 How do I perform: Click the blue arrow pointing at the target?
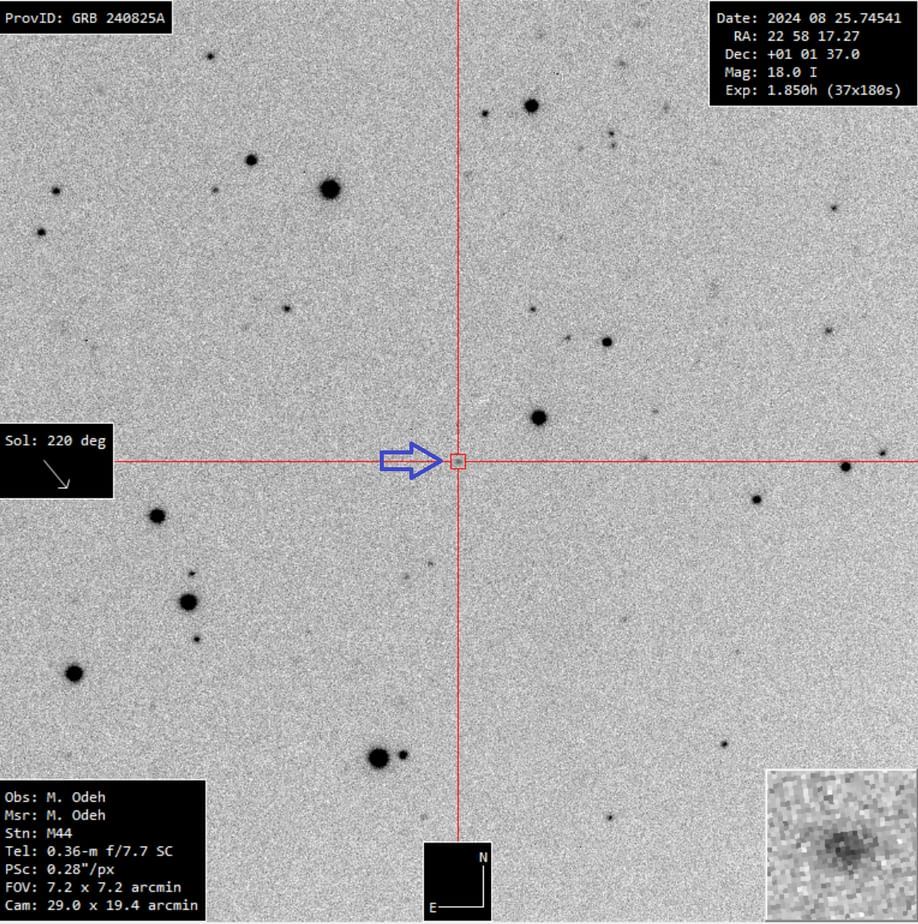[411, 461]
